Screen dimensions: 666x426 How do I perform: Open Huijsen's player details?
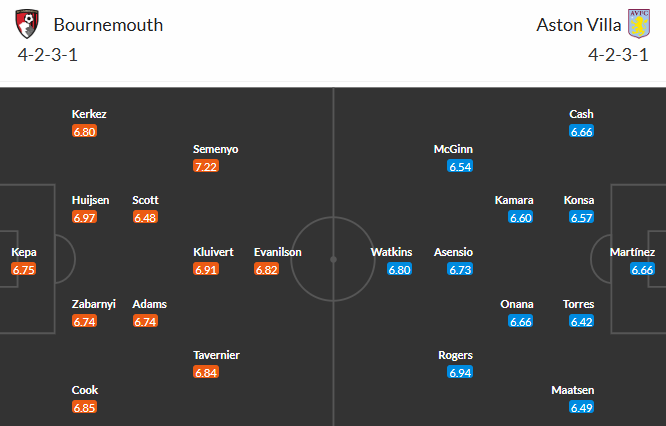89,200
